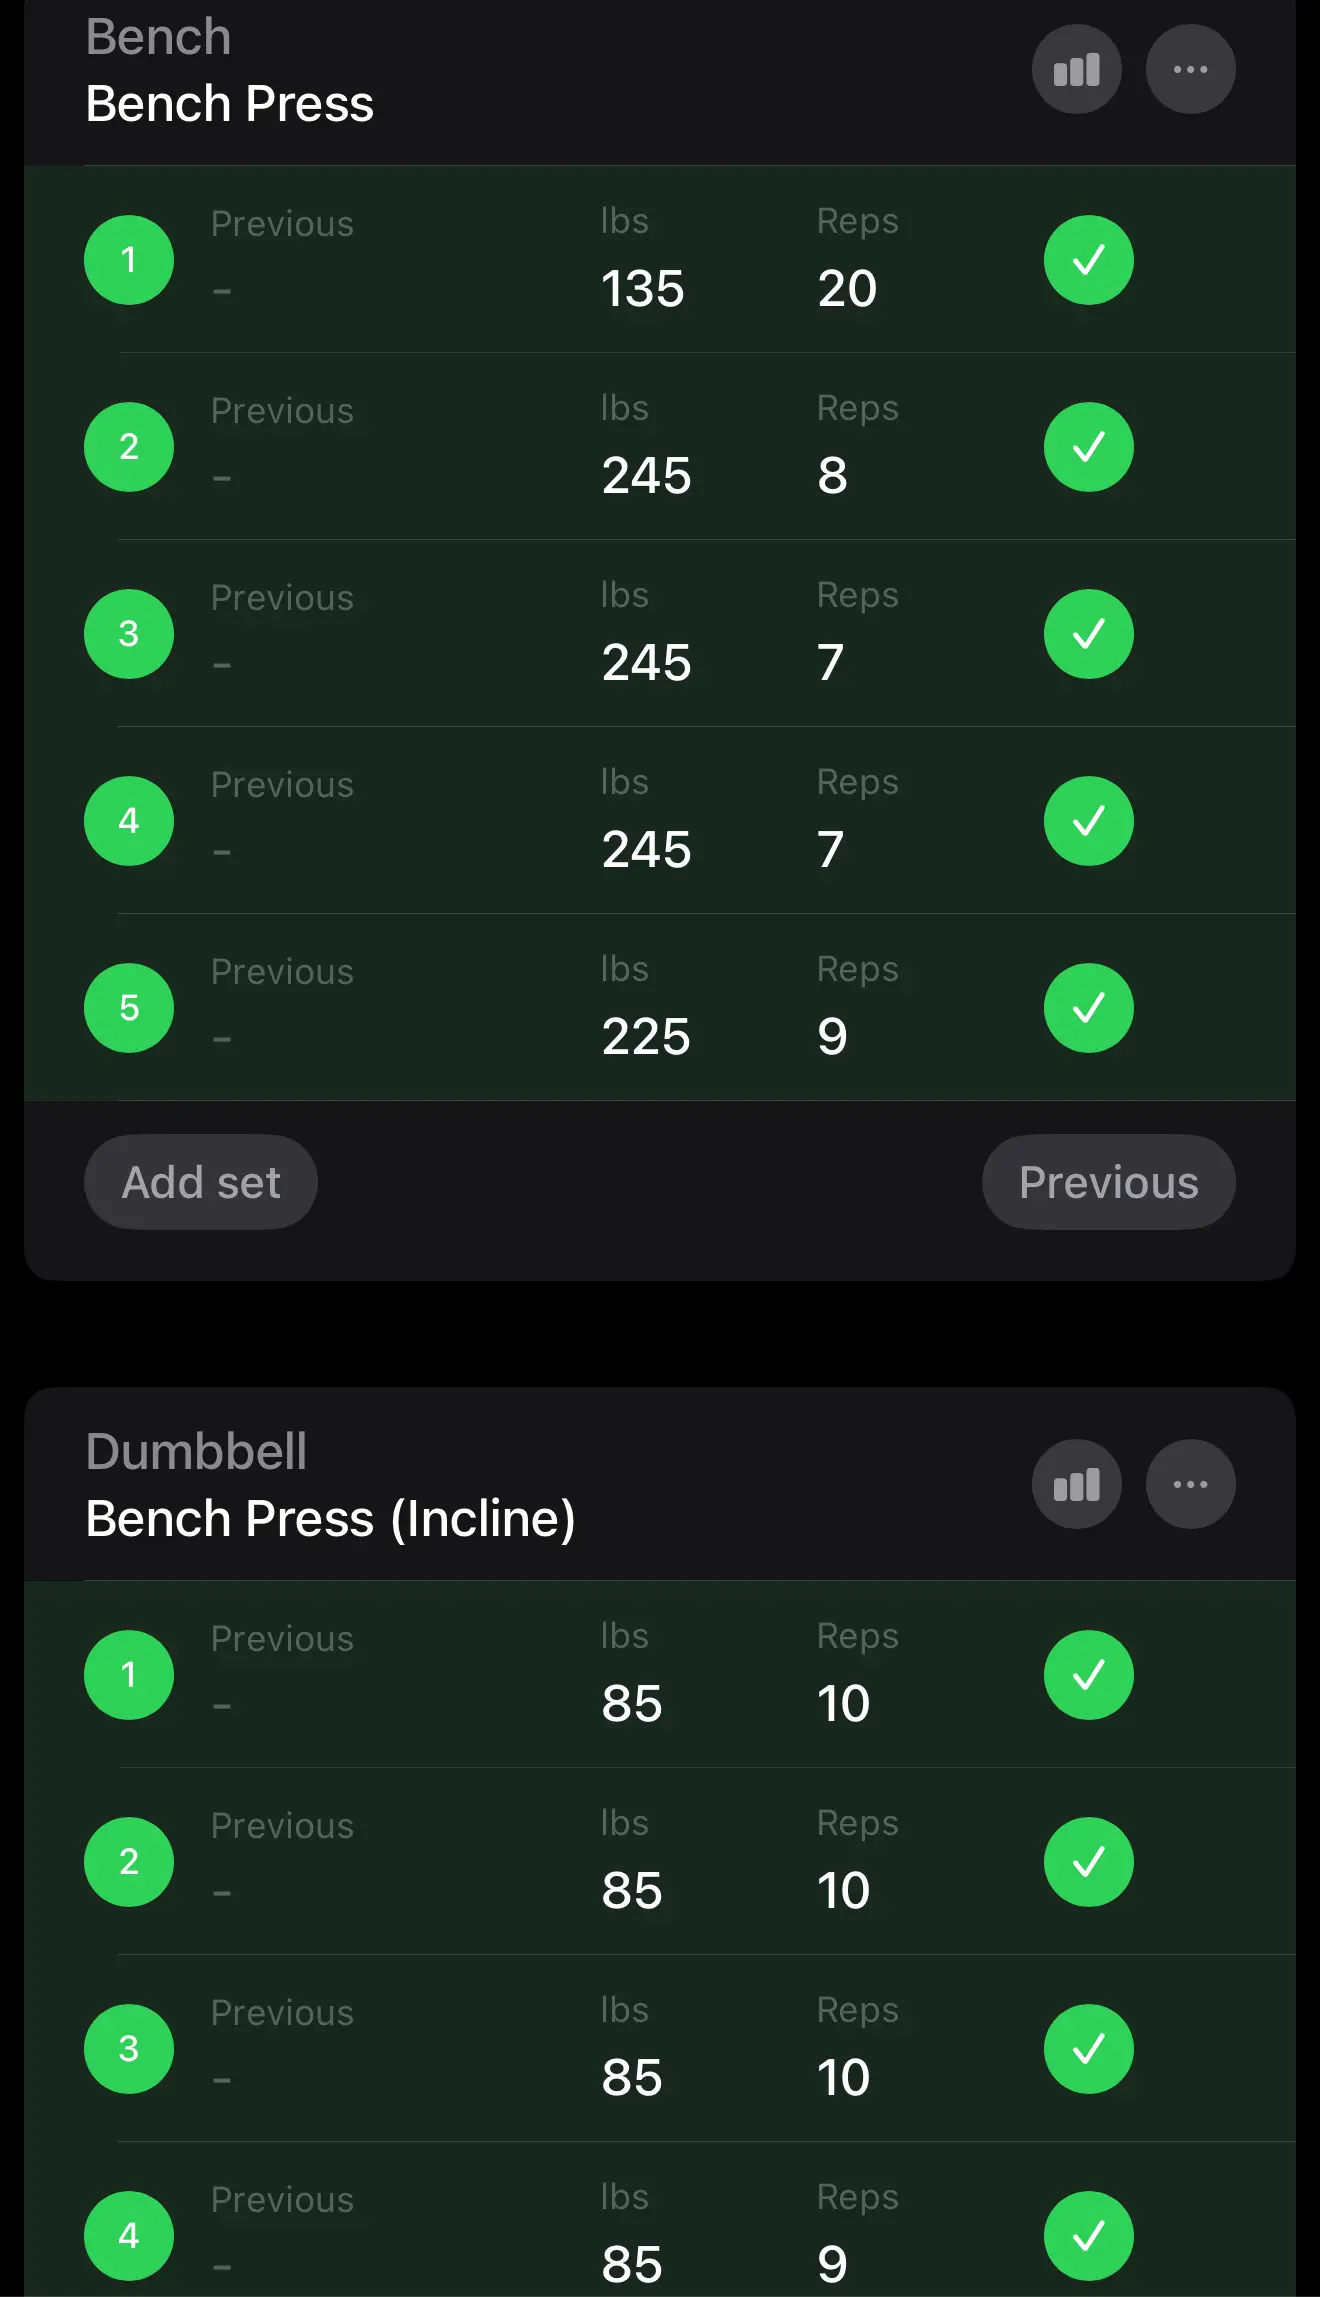Uncheck Bench Press set 5 completion checkmark

(1088, 1008)
